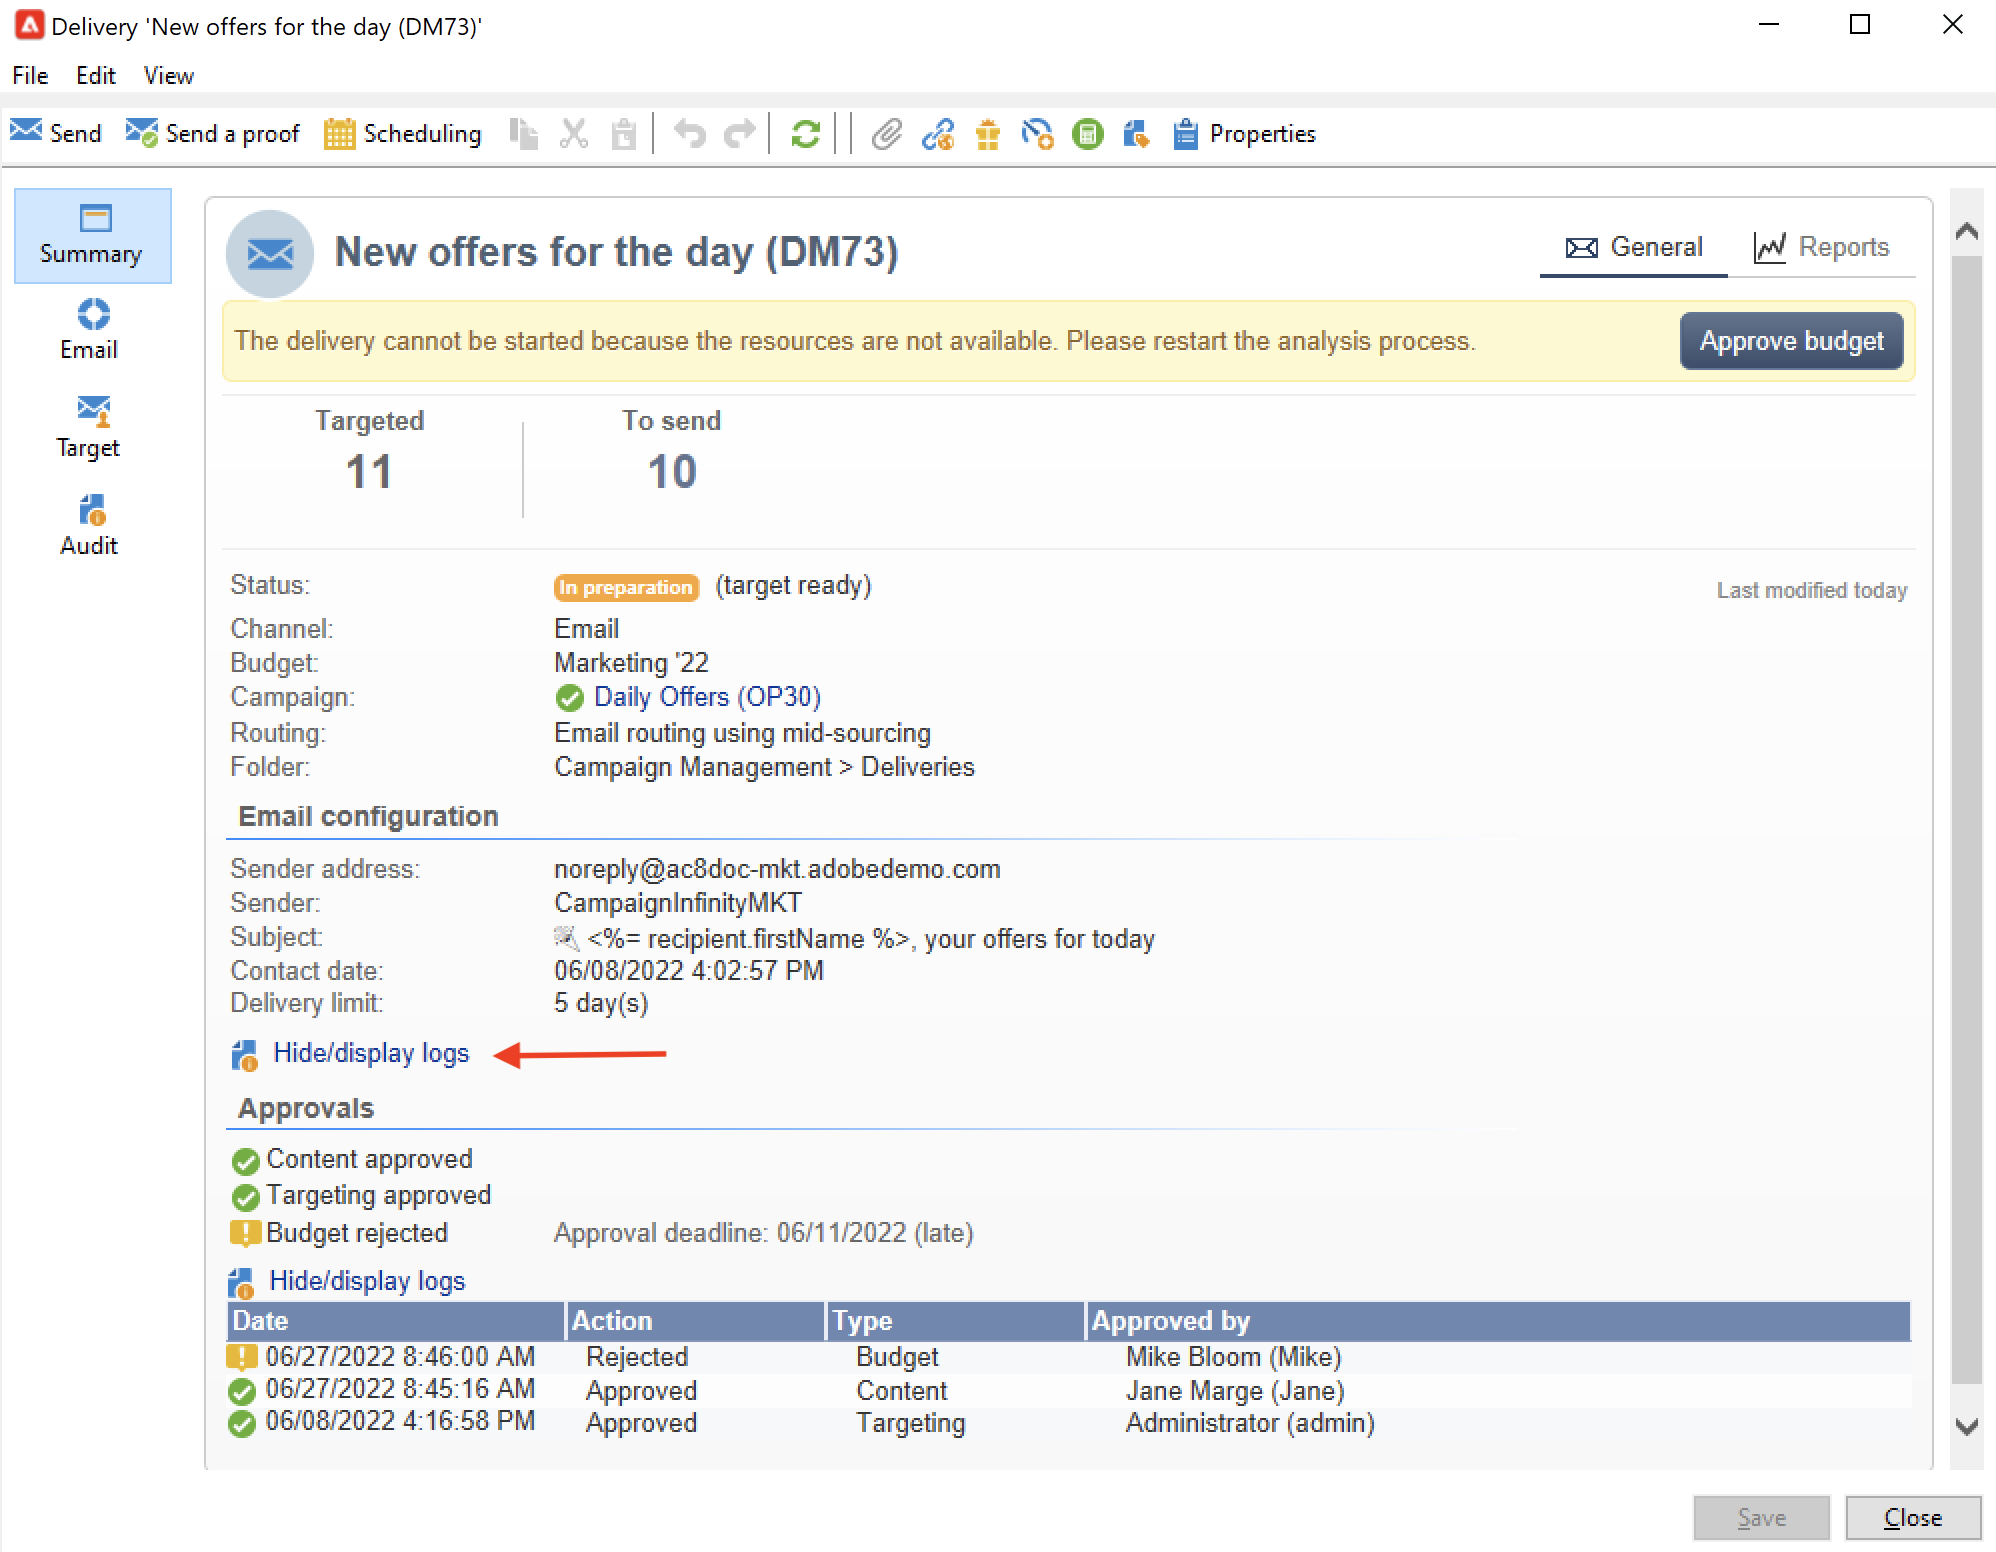Image resolution: width=1996 pixels, height=1552 pixels.
Task: Toggle delivery Hide/display logs link
Action: click(370, 1053)
